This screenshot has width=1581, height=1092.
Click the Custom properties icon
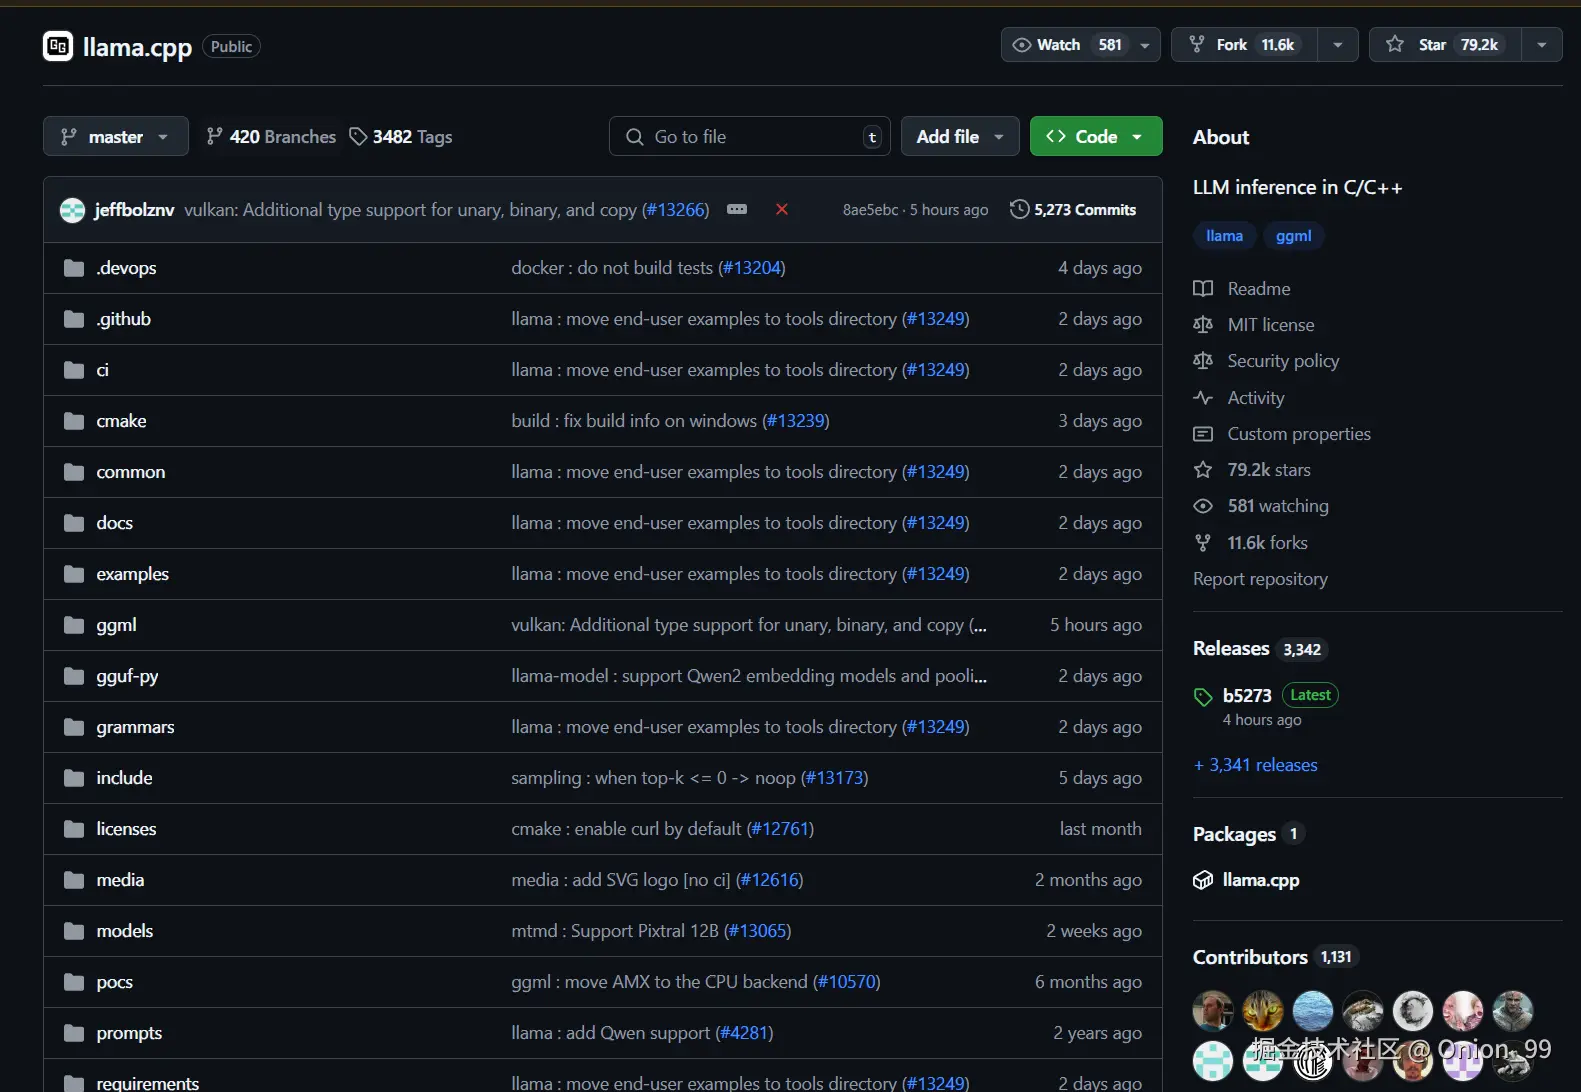[x=1203, y=434]
